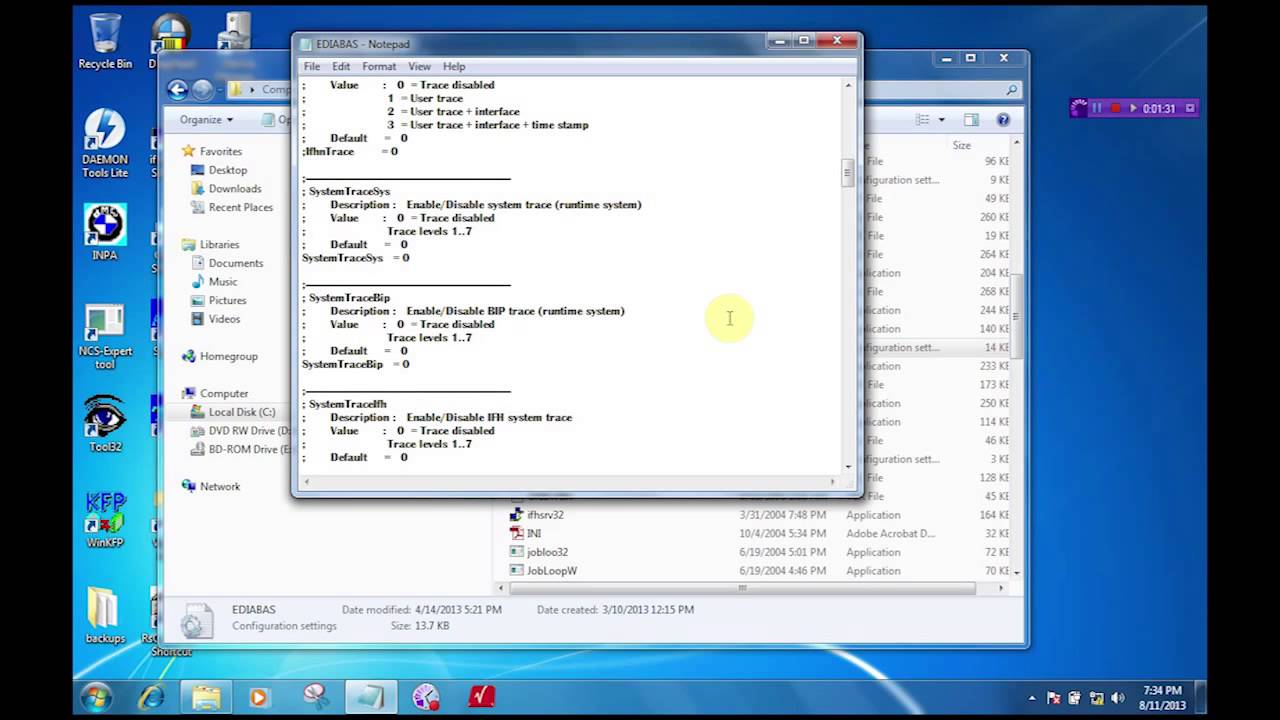
Task: Place the cursor on the SystemTraceSys = 0 line
Action: [x=356, y=258]
